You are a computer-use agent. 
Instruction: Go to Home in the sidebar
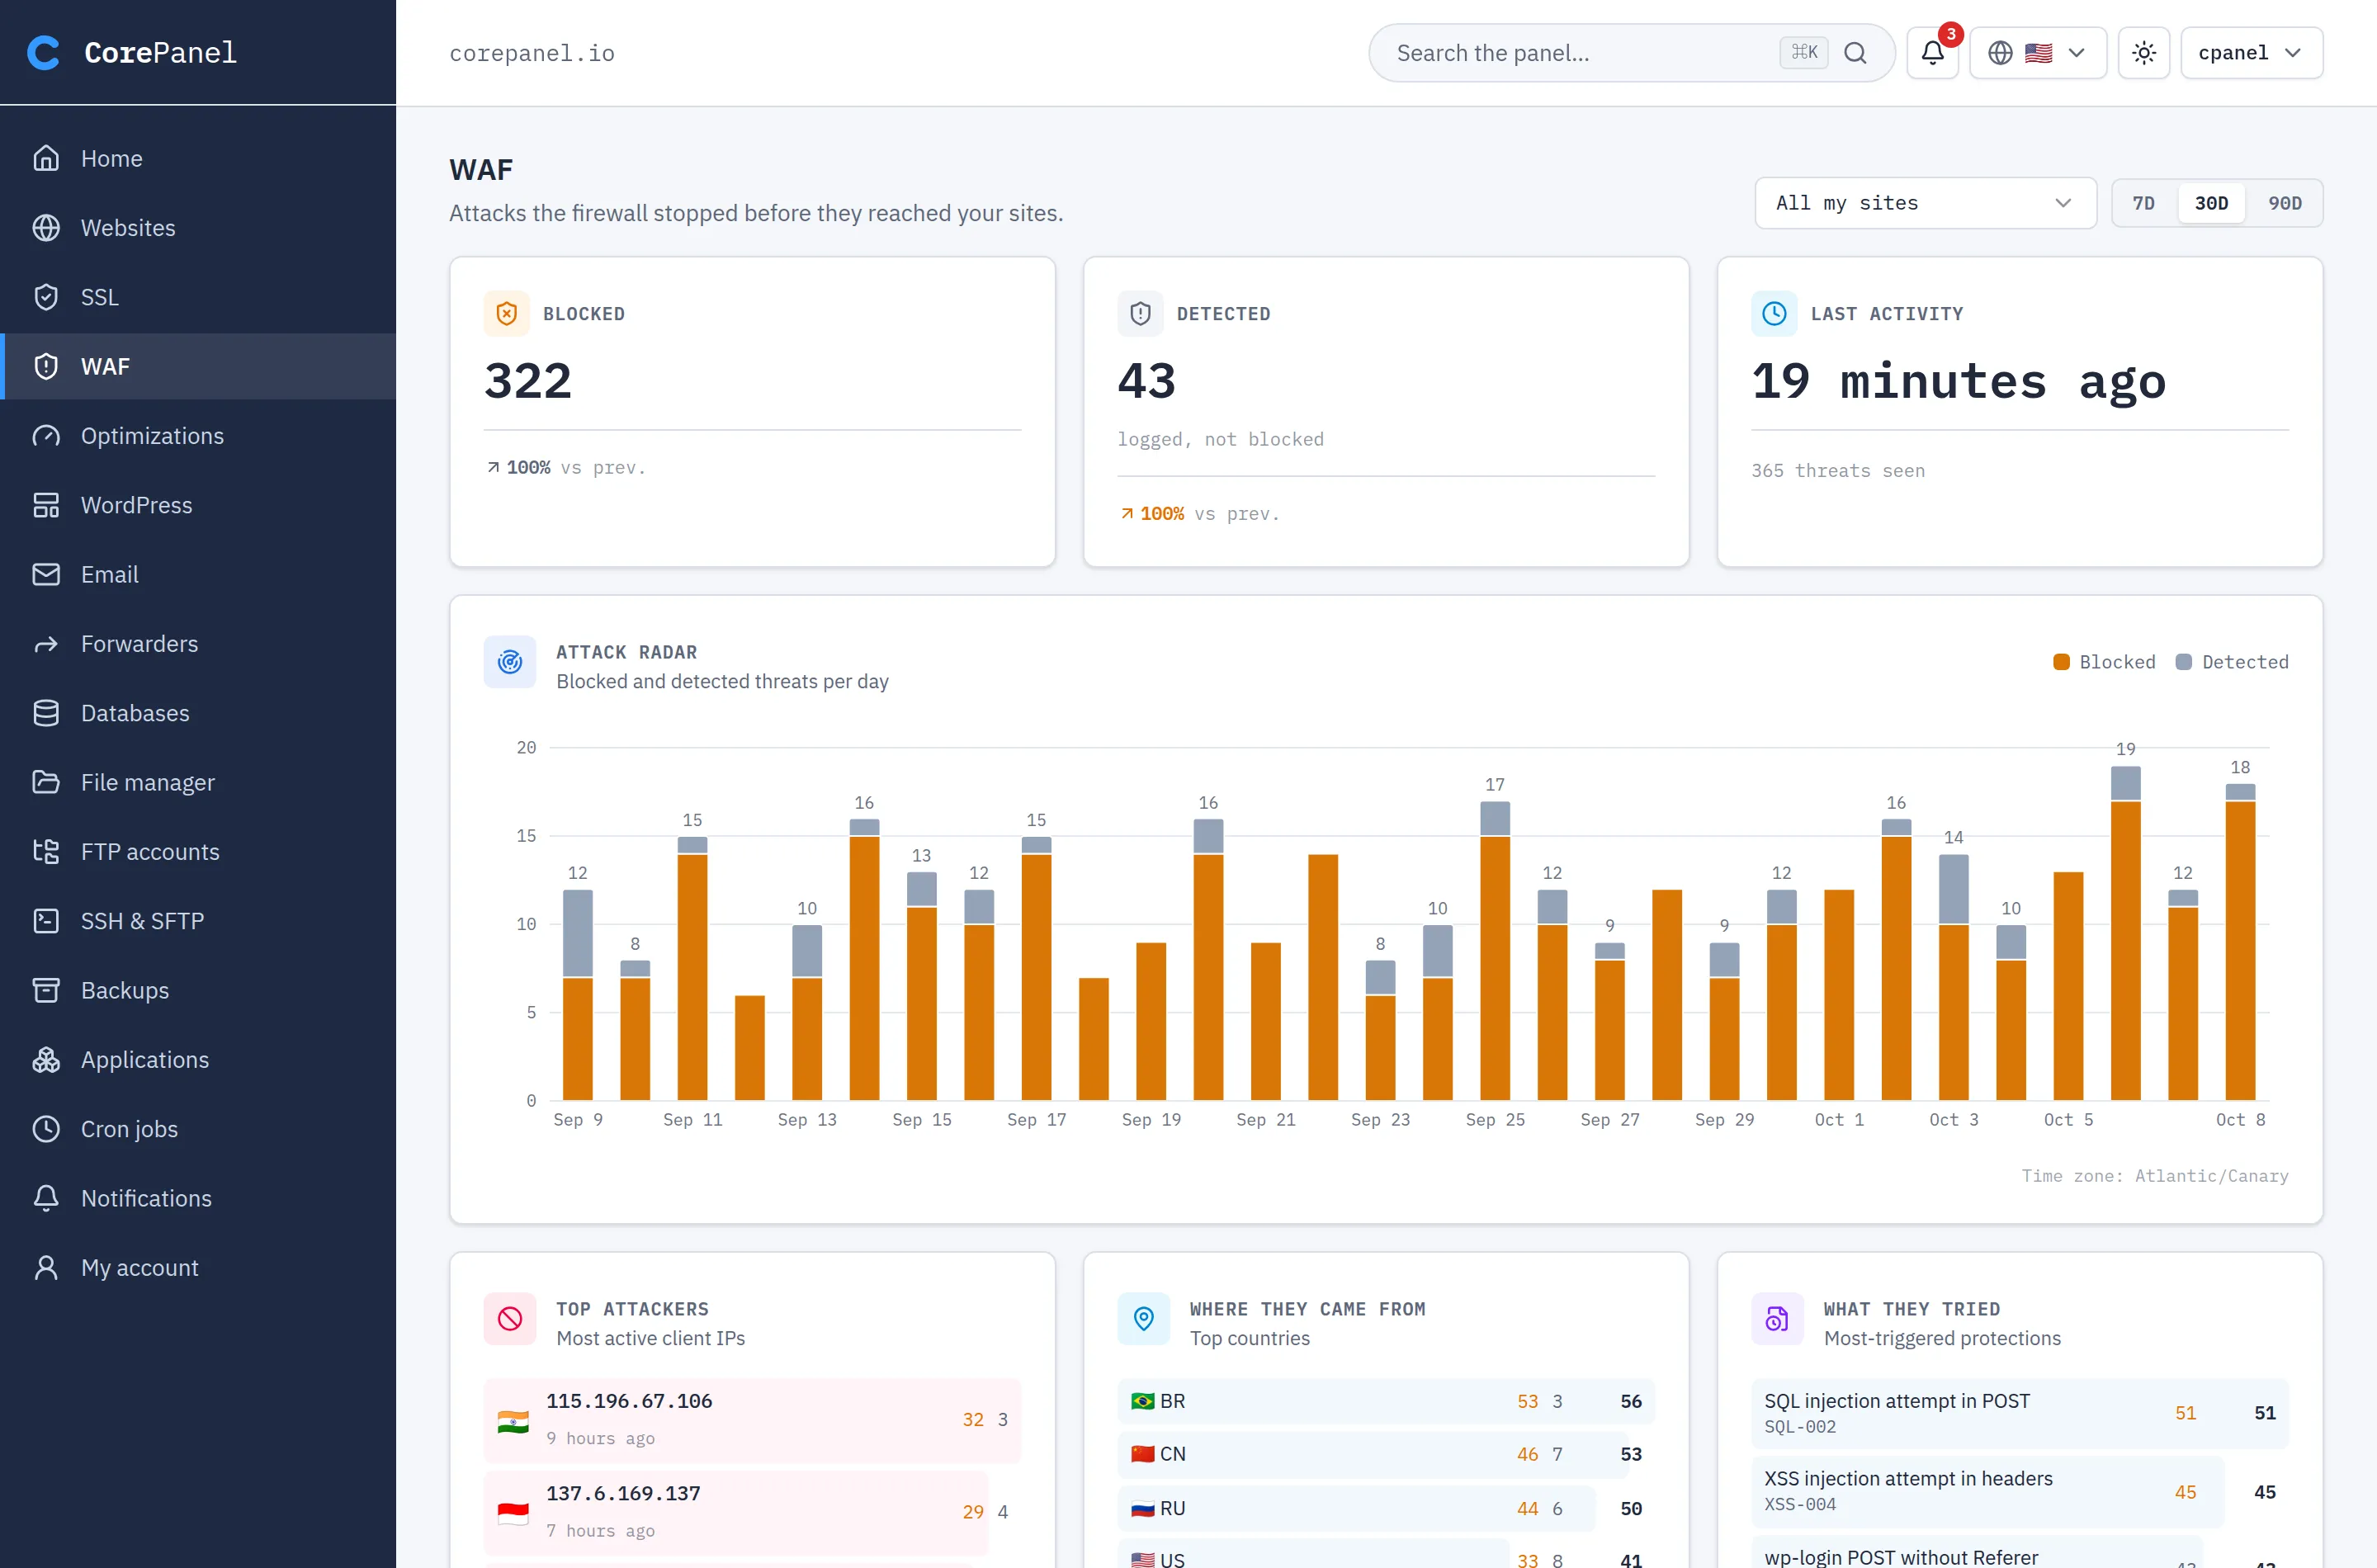(x=198, y=158)
